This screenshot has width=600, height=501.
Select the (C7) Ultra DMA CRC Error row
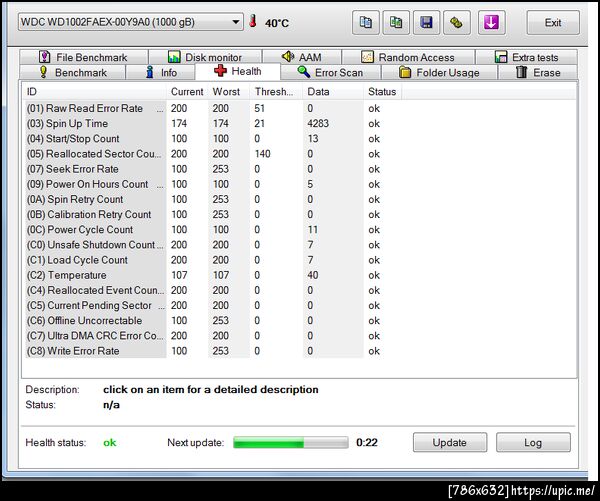coord(212,336)
